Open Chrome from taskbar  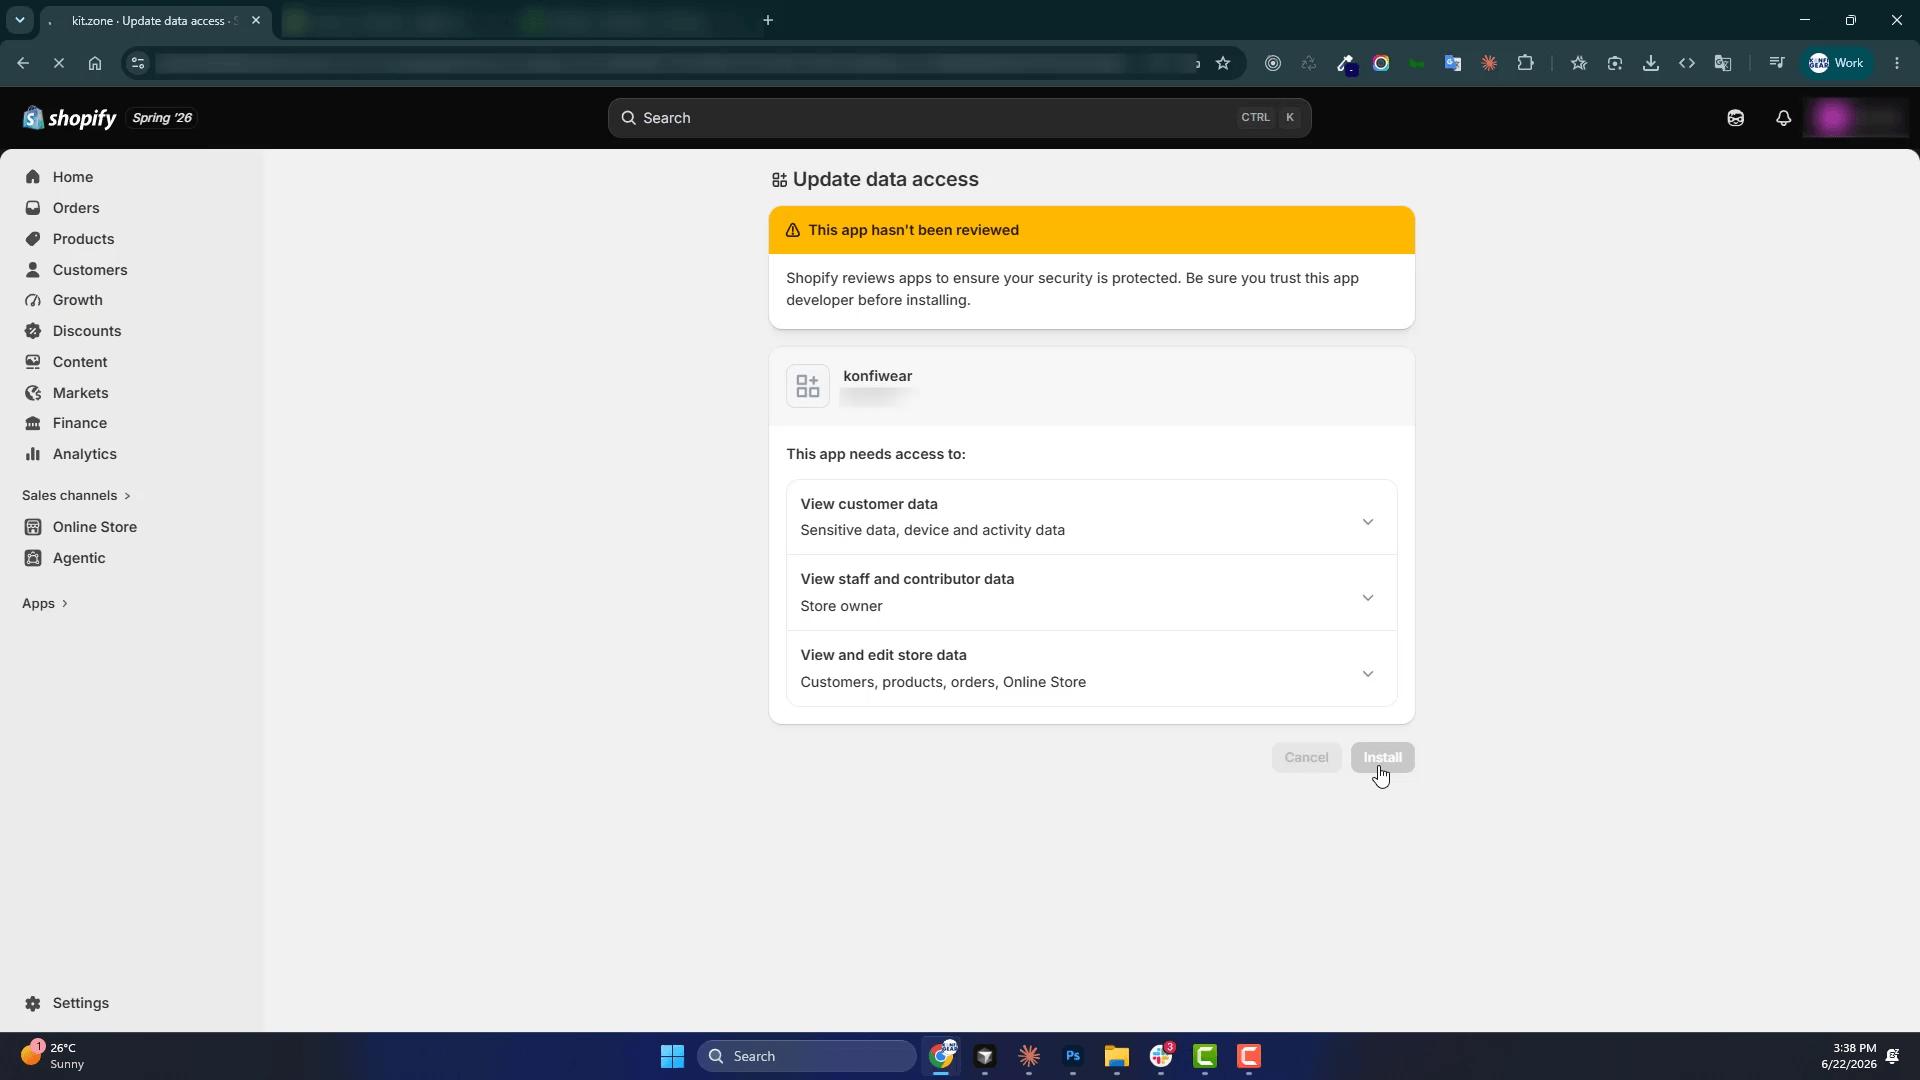click(941, 1056)
